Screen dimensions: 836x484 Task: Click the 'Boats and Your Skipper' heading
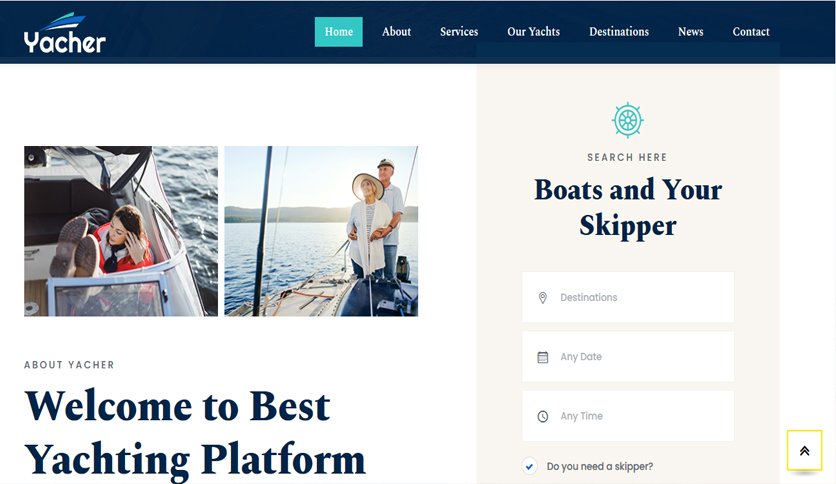point(628,207)
